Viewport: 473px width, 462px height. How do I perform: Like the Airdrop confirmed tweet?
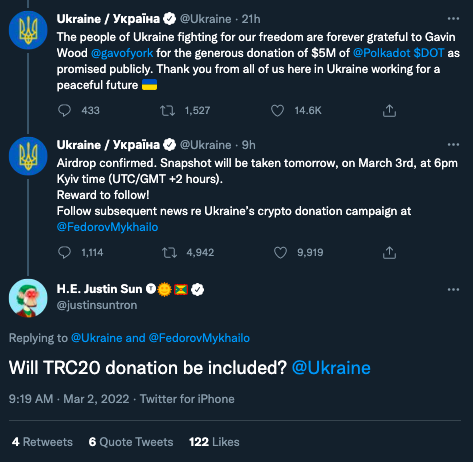(x=280, y=252)
